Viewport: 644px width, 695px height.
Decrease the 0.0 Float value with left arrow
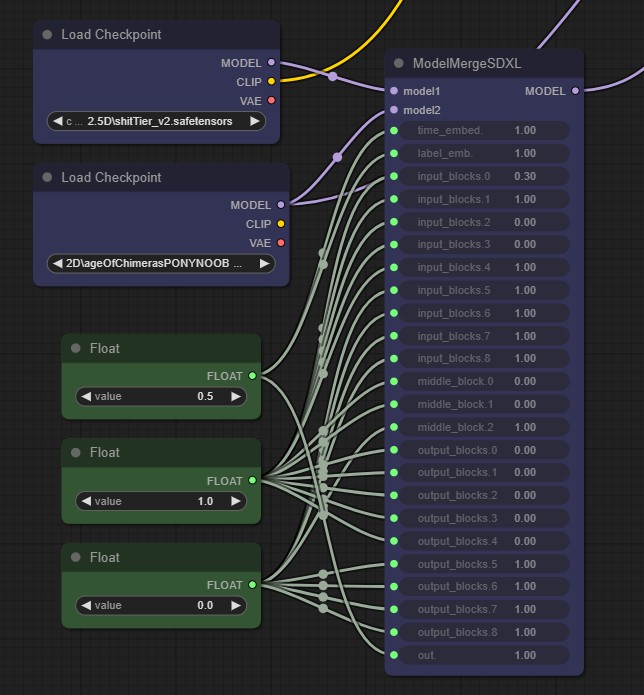coord(86,605)
